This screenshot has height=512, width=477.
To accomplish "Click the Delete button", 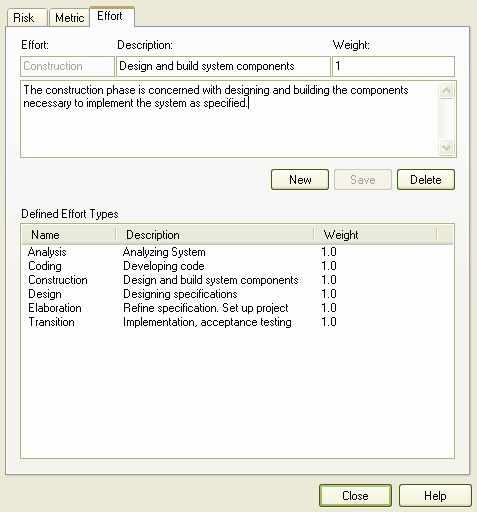I will (426, 180).
